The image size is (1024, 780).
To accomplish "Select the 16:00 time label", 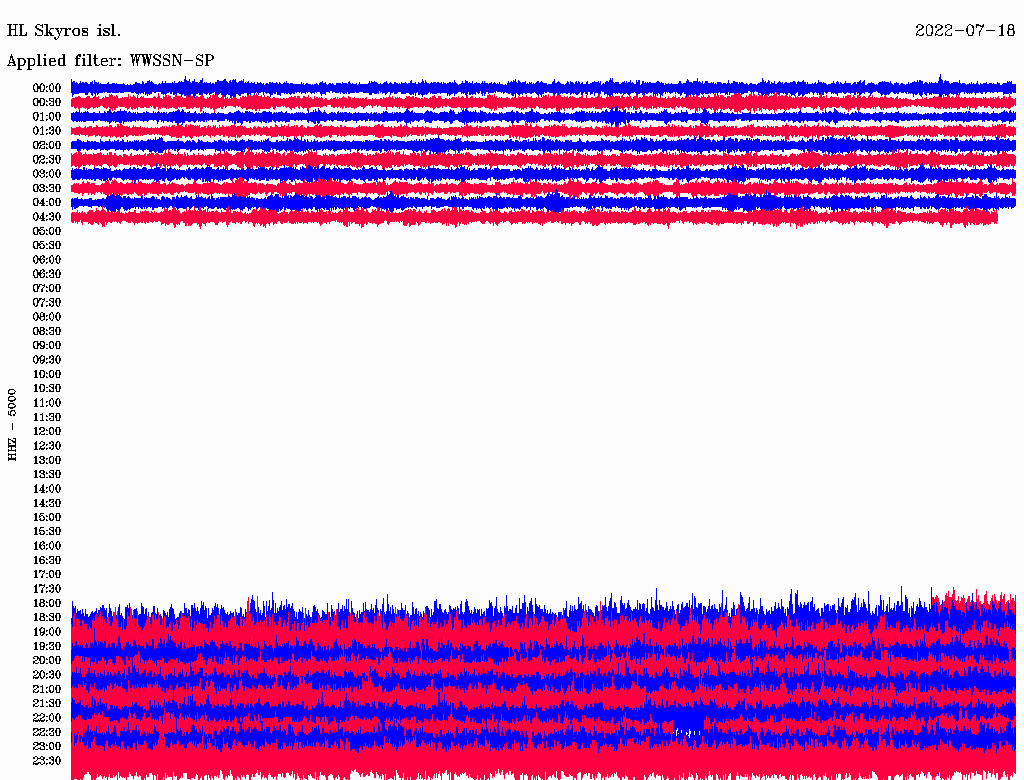I will pyautogui.click(x=47, y=545).
